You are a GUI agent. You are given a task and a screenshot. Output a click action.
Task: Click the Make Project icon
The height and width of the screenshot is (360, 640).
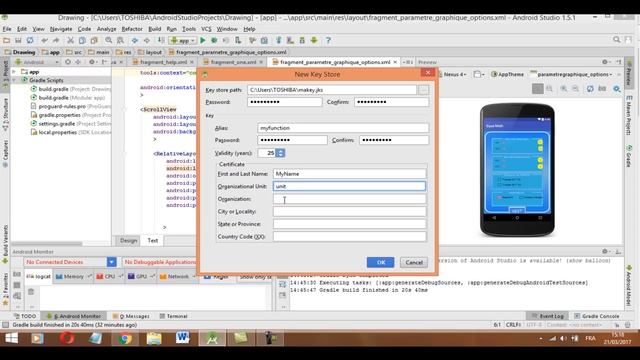click(161, 40)
